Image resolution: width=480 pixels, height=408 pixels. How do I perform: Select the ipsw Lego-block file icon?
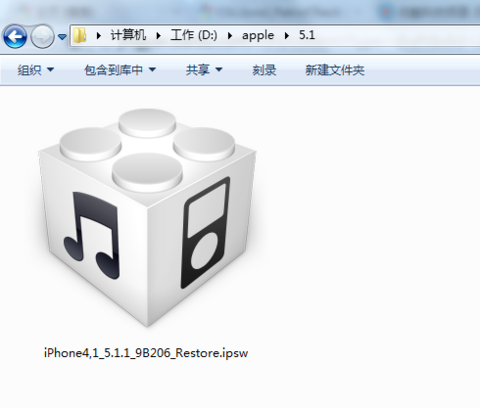click(147, 218)
